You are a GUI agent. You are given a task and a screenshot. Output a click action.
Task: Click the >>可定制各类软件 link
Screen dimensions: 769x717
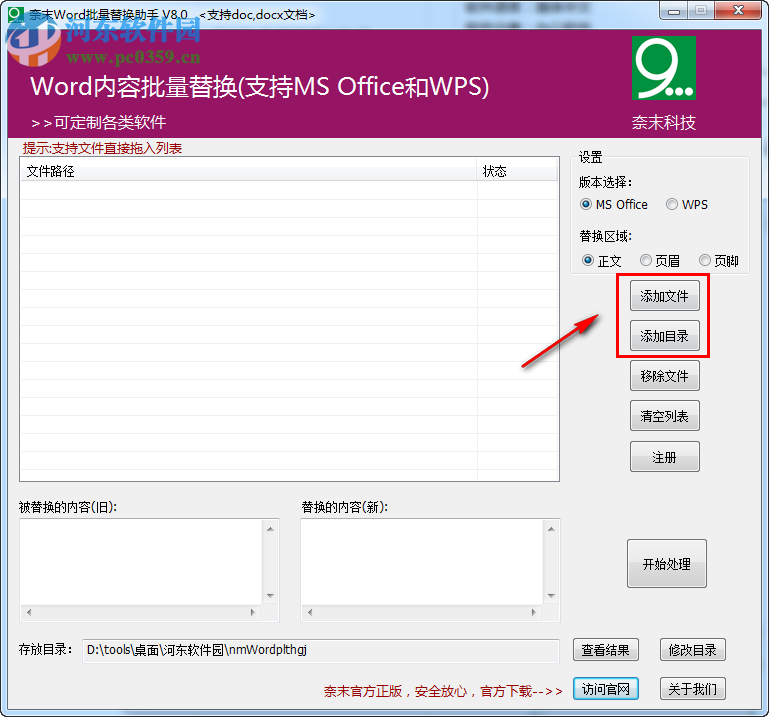pyautogui.click(x=99, y=122)
